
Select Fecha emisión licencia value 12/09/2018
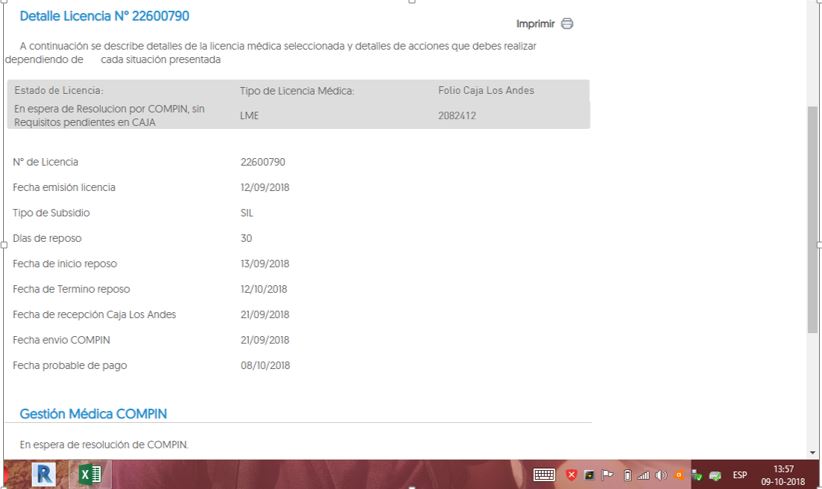tap(265, 187)
